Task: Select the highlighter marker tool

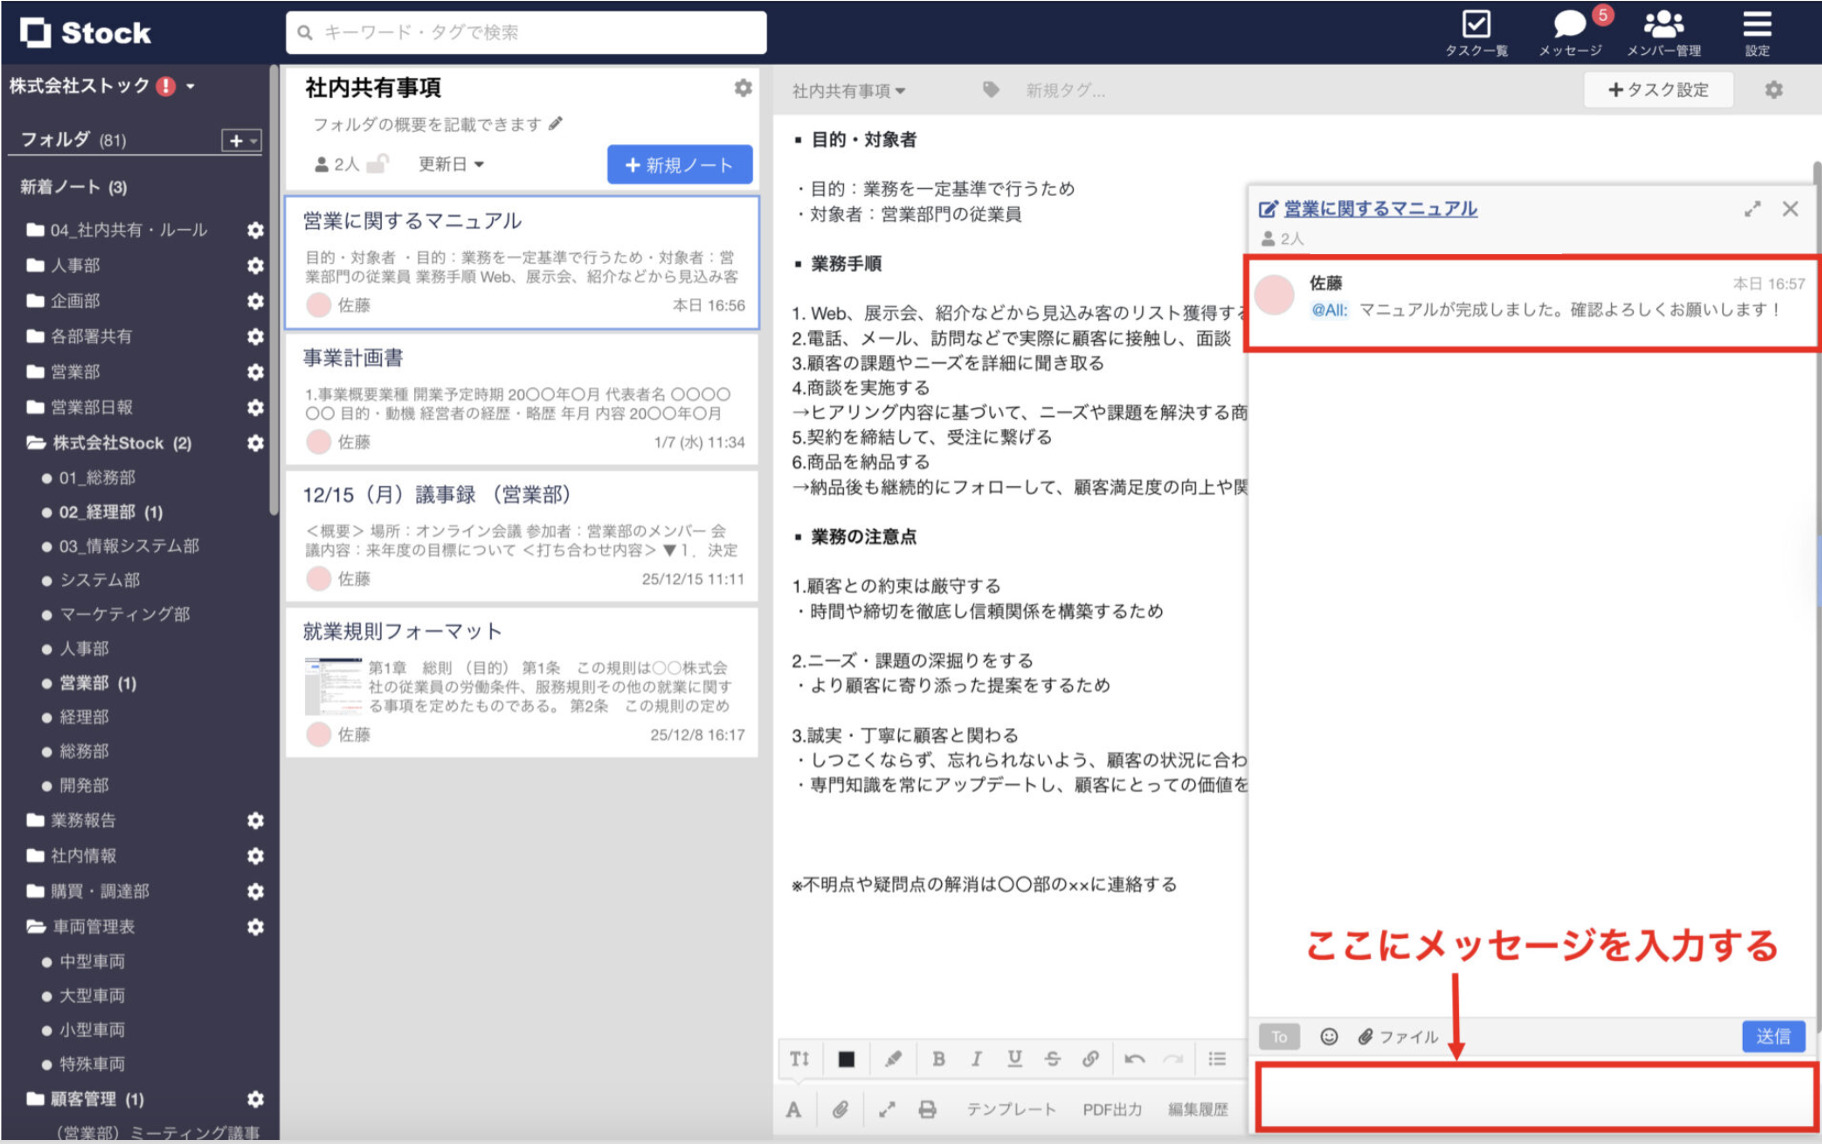Action: click(893, 1059)
